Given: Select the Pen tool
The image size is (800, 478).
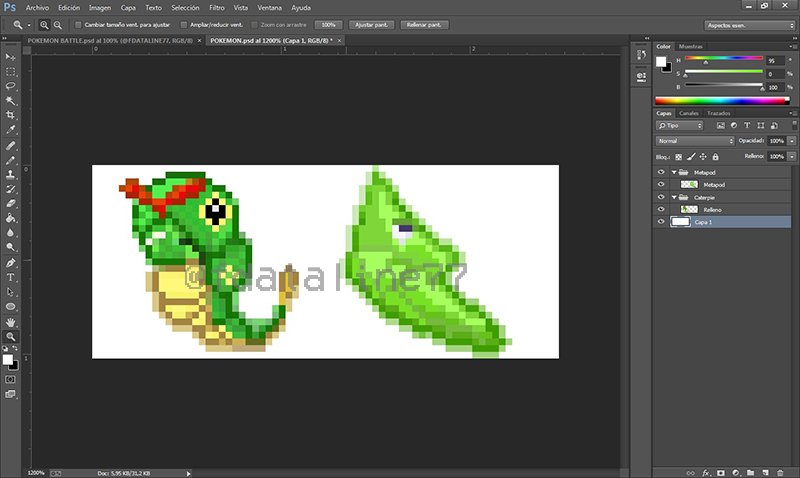Looking at the screenshot, I should pyautogui.click(x=10, y=263).
